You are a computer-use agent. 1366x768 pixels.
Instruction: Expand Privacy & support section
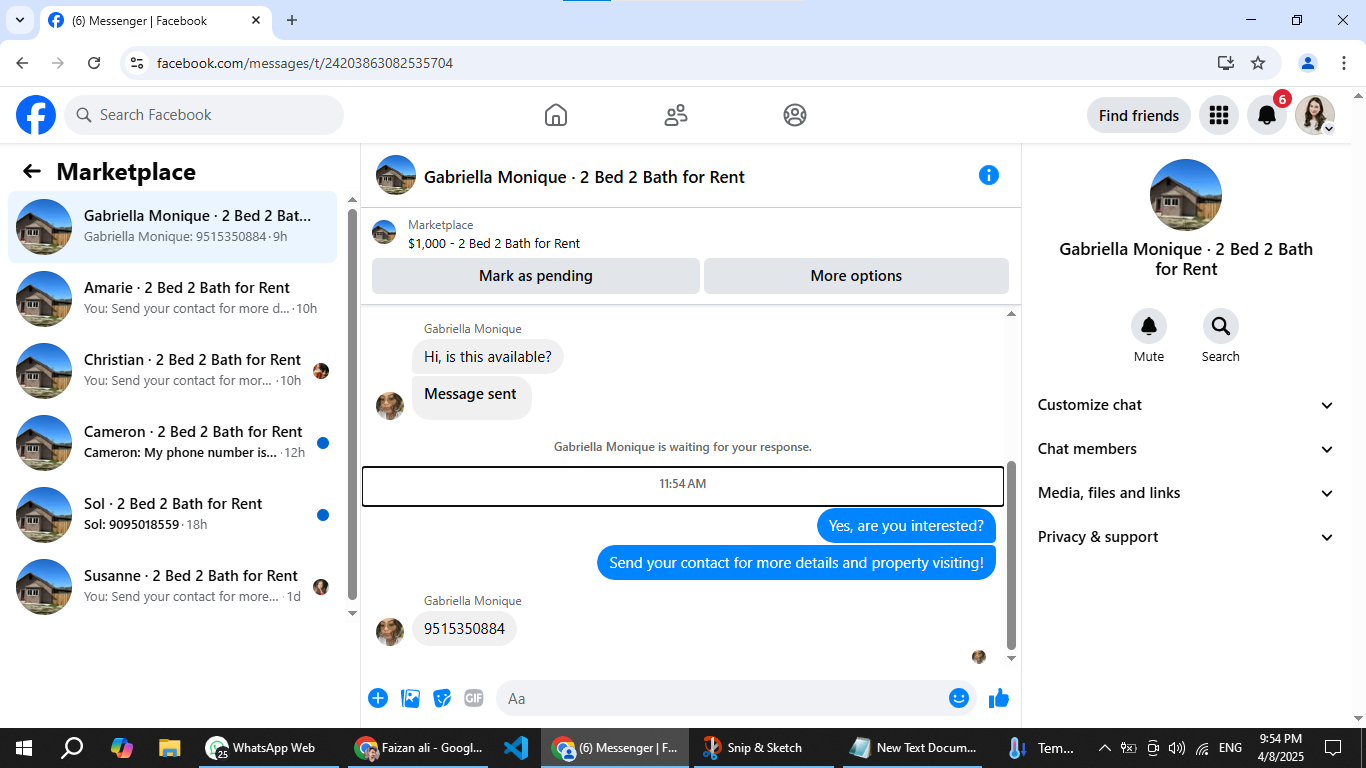pyautogui.click(x=1186, y=537)
